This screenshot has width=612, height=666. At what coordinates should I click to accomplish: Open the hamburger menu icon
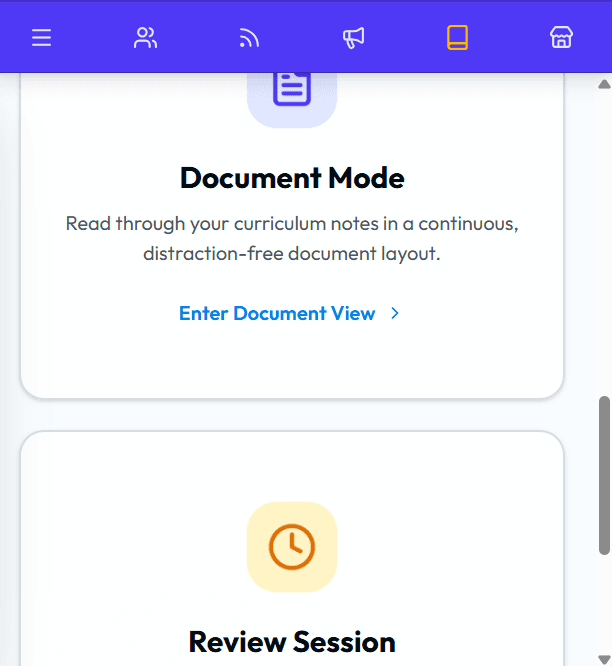point(42,38)
